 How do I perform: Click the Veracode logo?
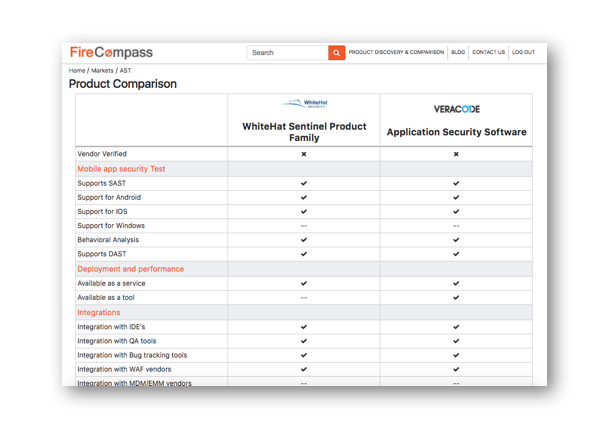coord(457,109)
